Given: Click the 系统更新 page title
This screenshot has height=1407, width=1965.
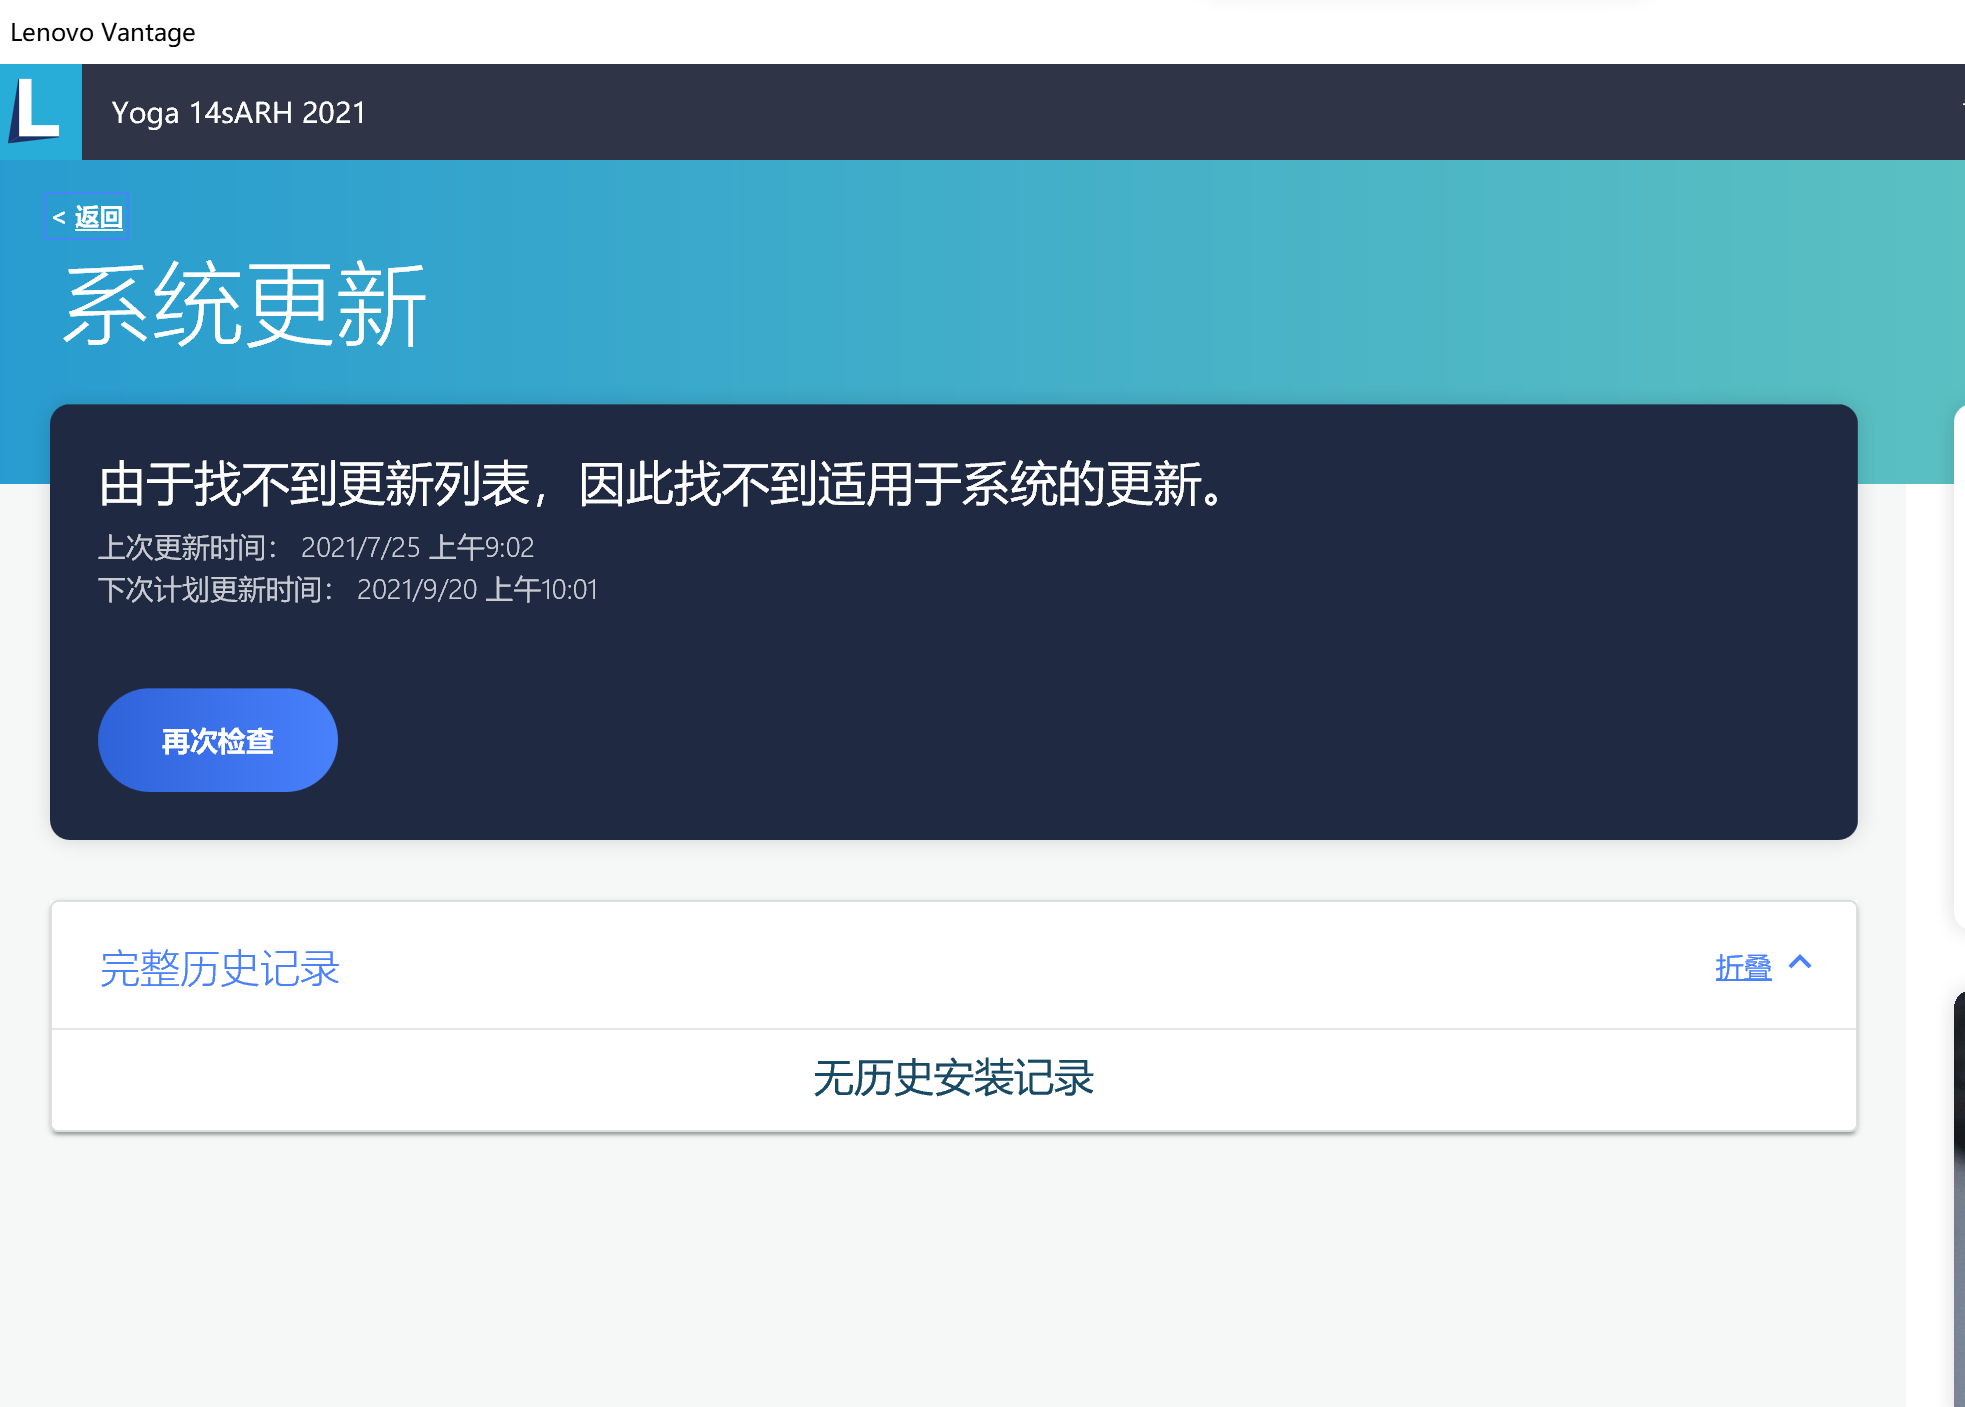Looking at the screenshot, I should 245,305.
